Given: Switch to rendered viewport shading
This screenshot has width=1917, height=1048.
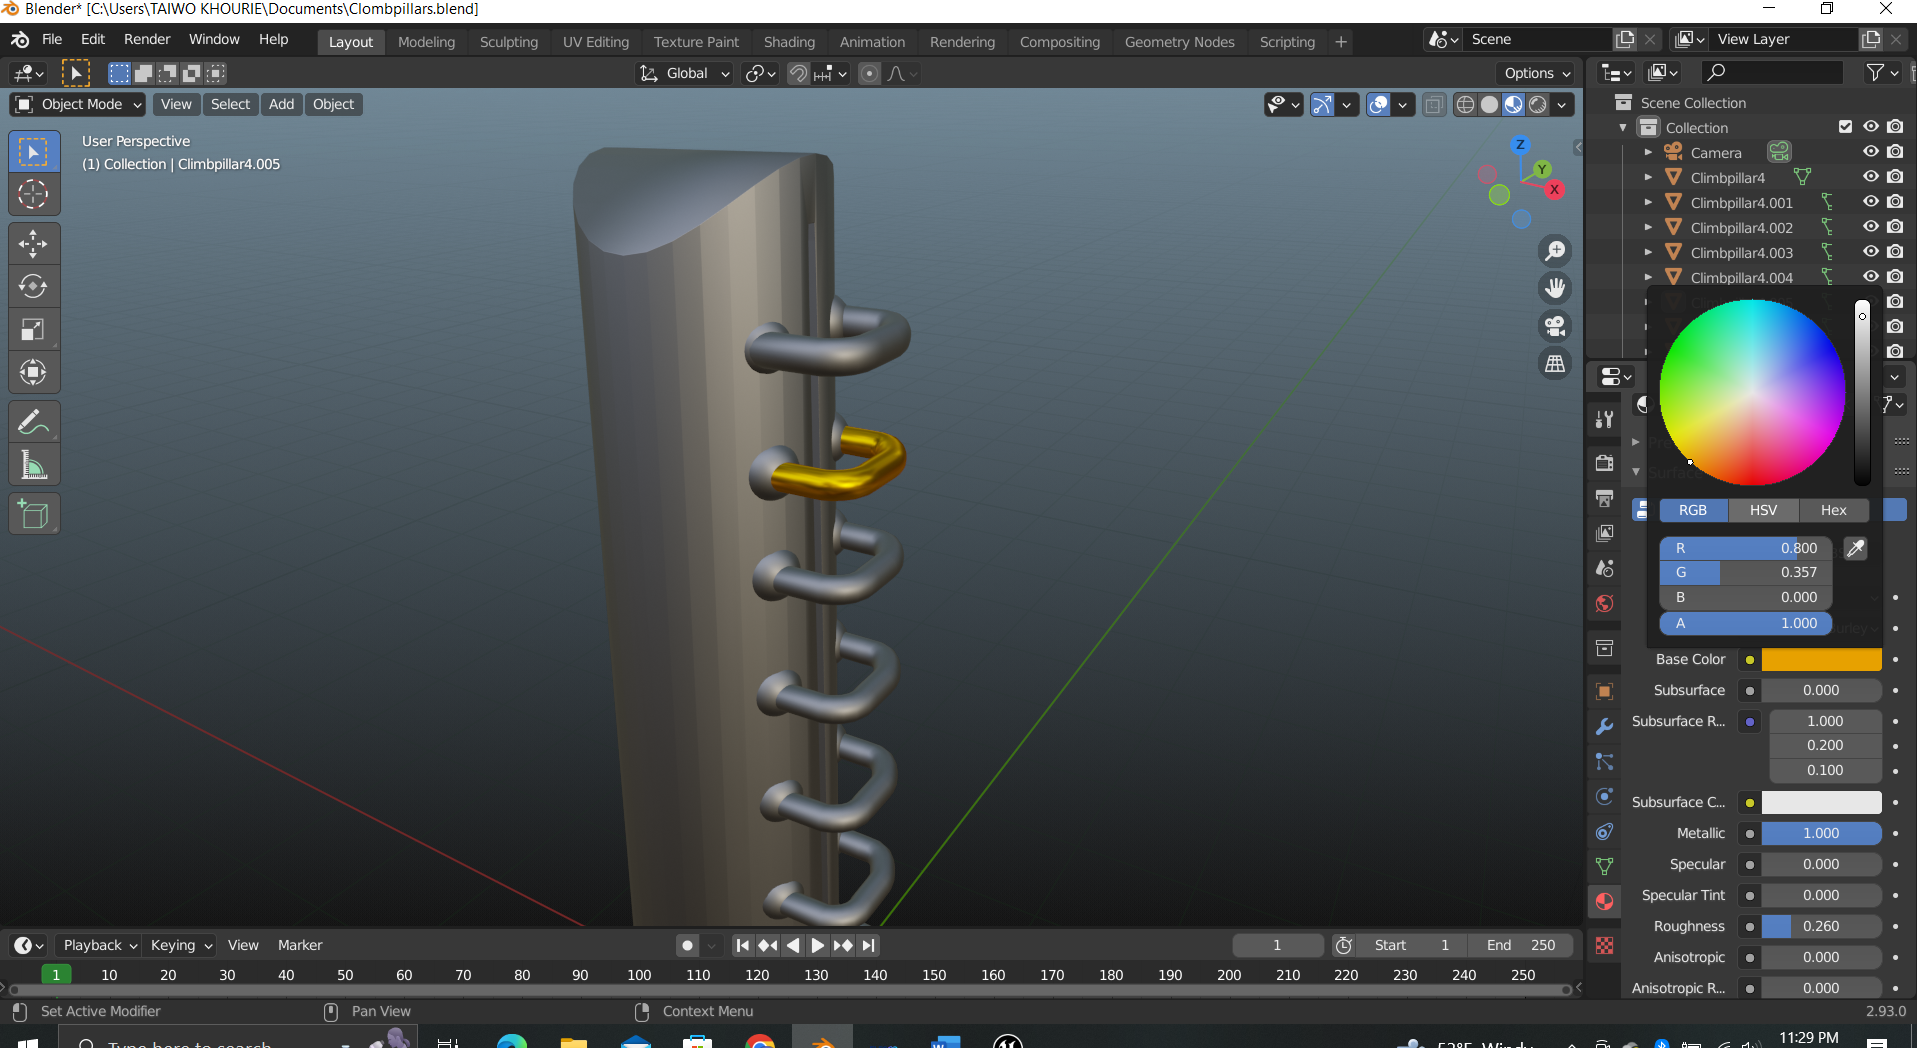Looking at the screenshot, I should [x=1538, y=105].
